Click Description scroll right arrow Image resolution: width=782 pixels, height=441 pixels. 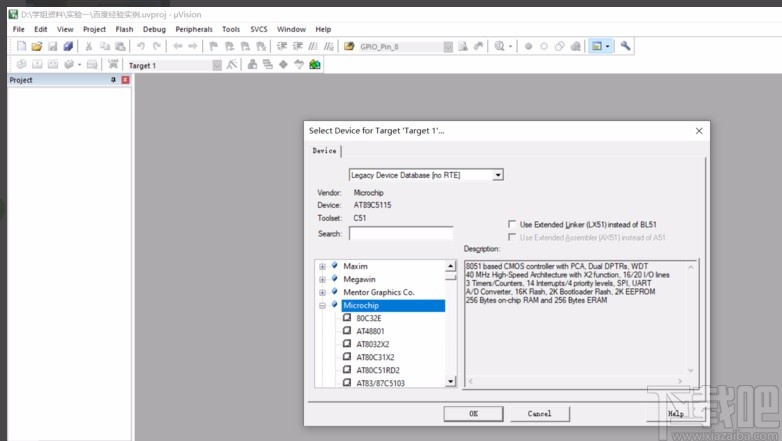coord(680,381)
